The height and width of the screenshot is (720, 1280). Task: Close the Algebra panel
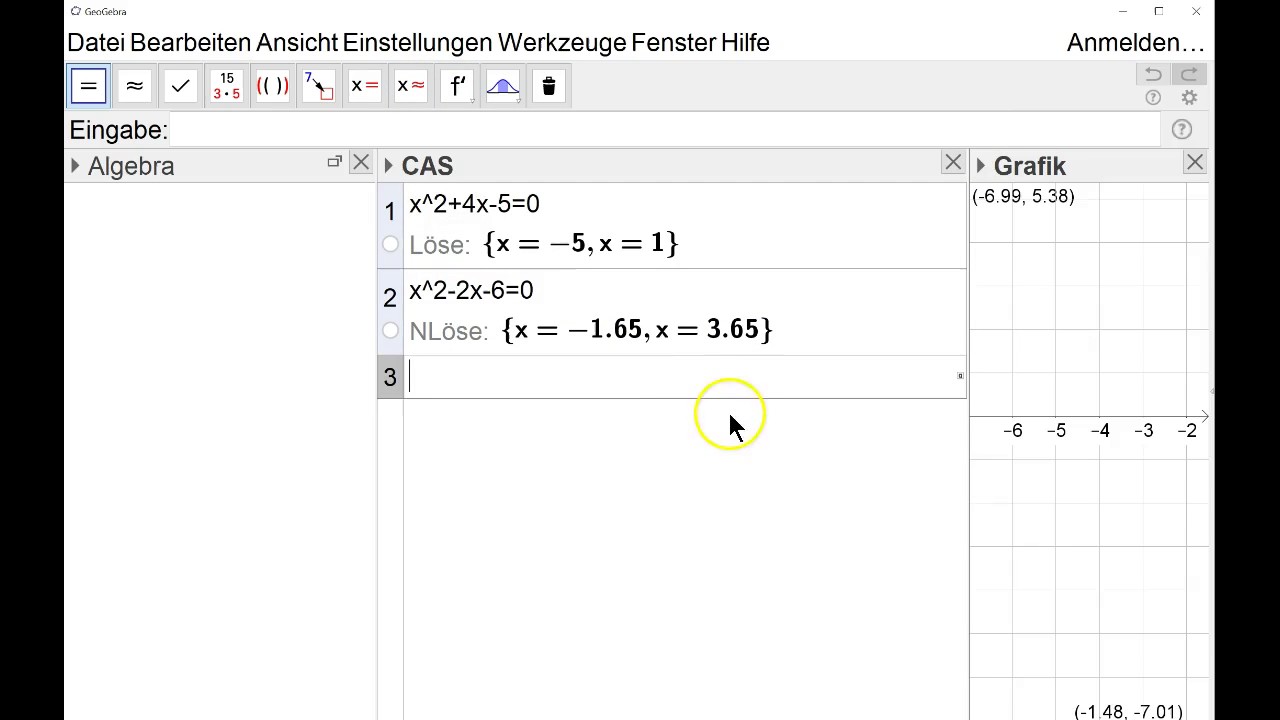361,163
